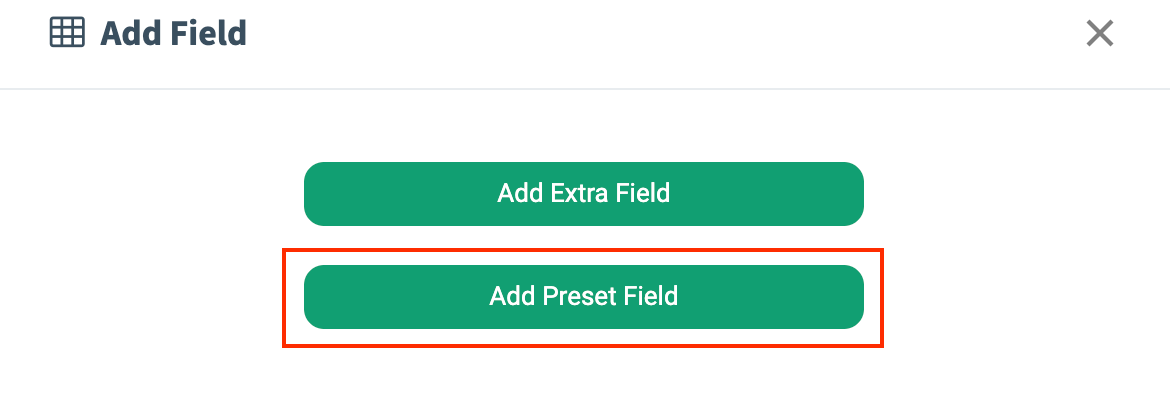This screenshot has height=404, width=1170.
Task: Exit the Add Field popup
Action: [x=1100, y=34]
